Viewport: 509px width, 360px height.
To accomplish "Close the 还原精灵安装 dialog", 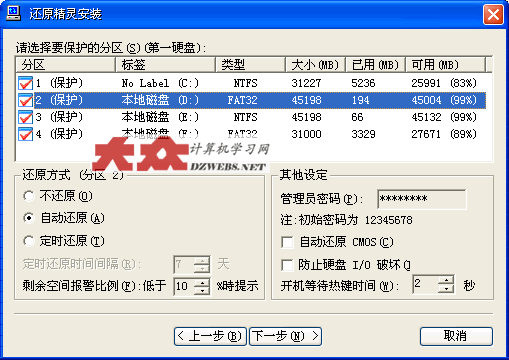I will pos(493,15).
